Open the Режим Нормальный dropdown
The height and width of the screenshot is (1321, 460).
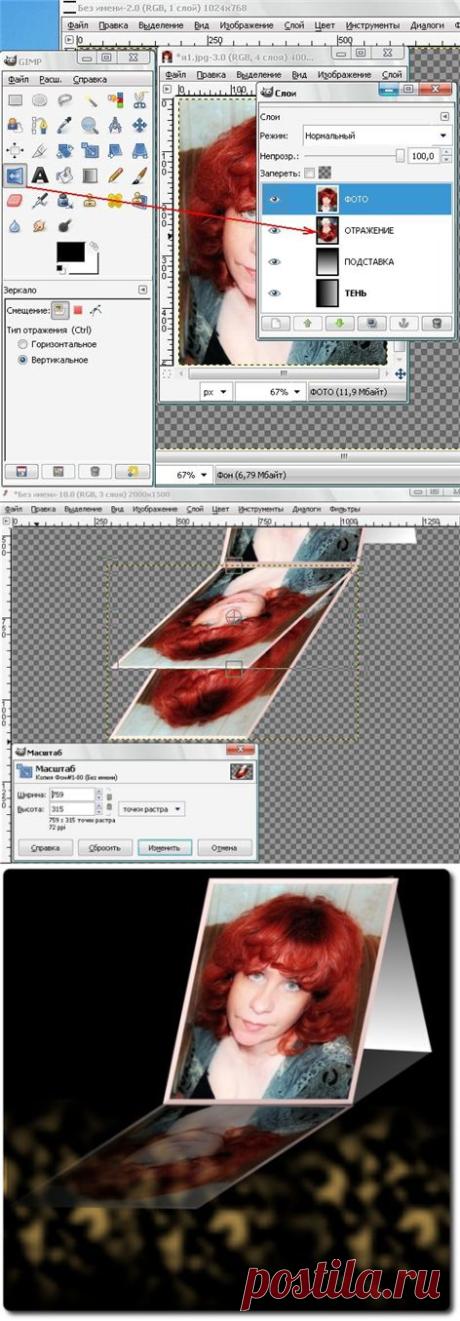coord(376,135)
